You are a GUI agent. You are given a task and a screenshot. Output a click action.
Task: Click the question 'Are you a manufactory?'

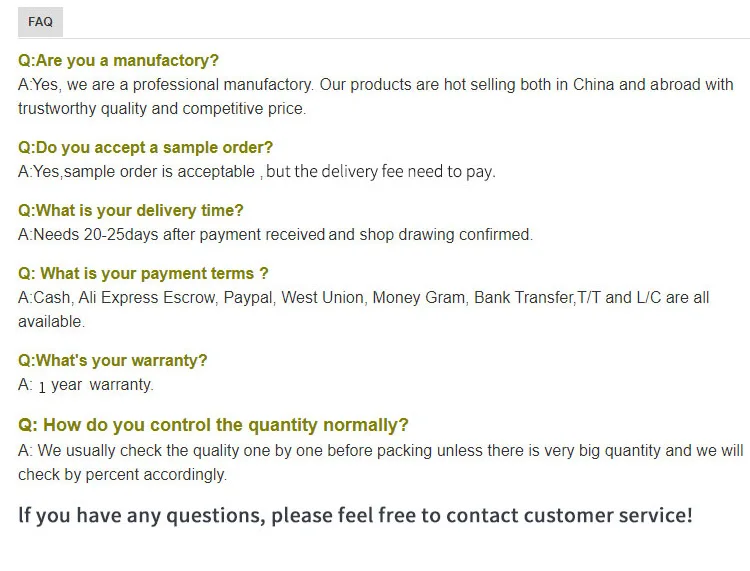(118, 61)
